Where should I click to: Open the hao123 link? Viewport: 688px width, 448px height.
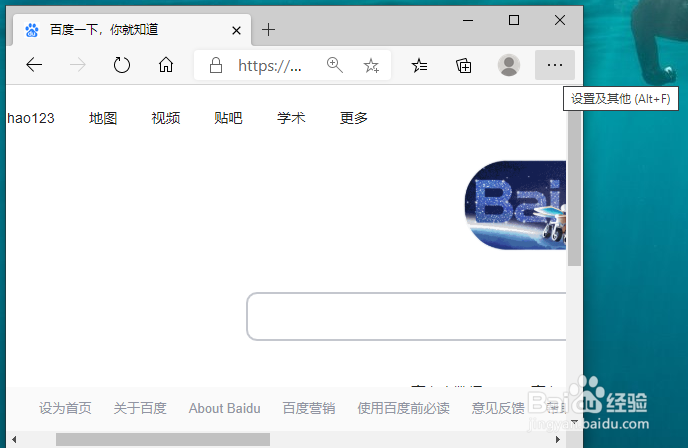pos(31,118)
